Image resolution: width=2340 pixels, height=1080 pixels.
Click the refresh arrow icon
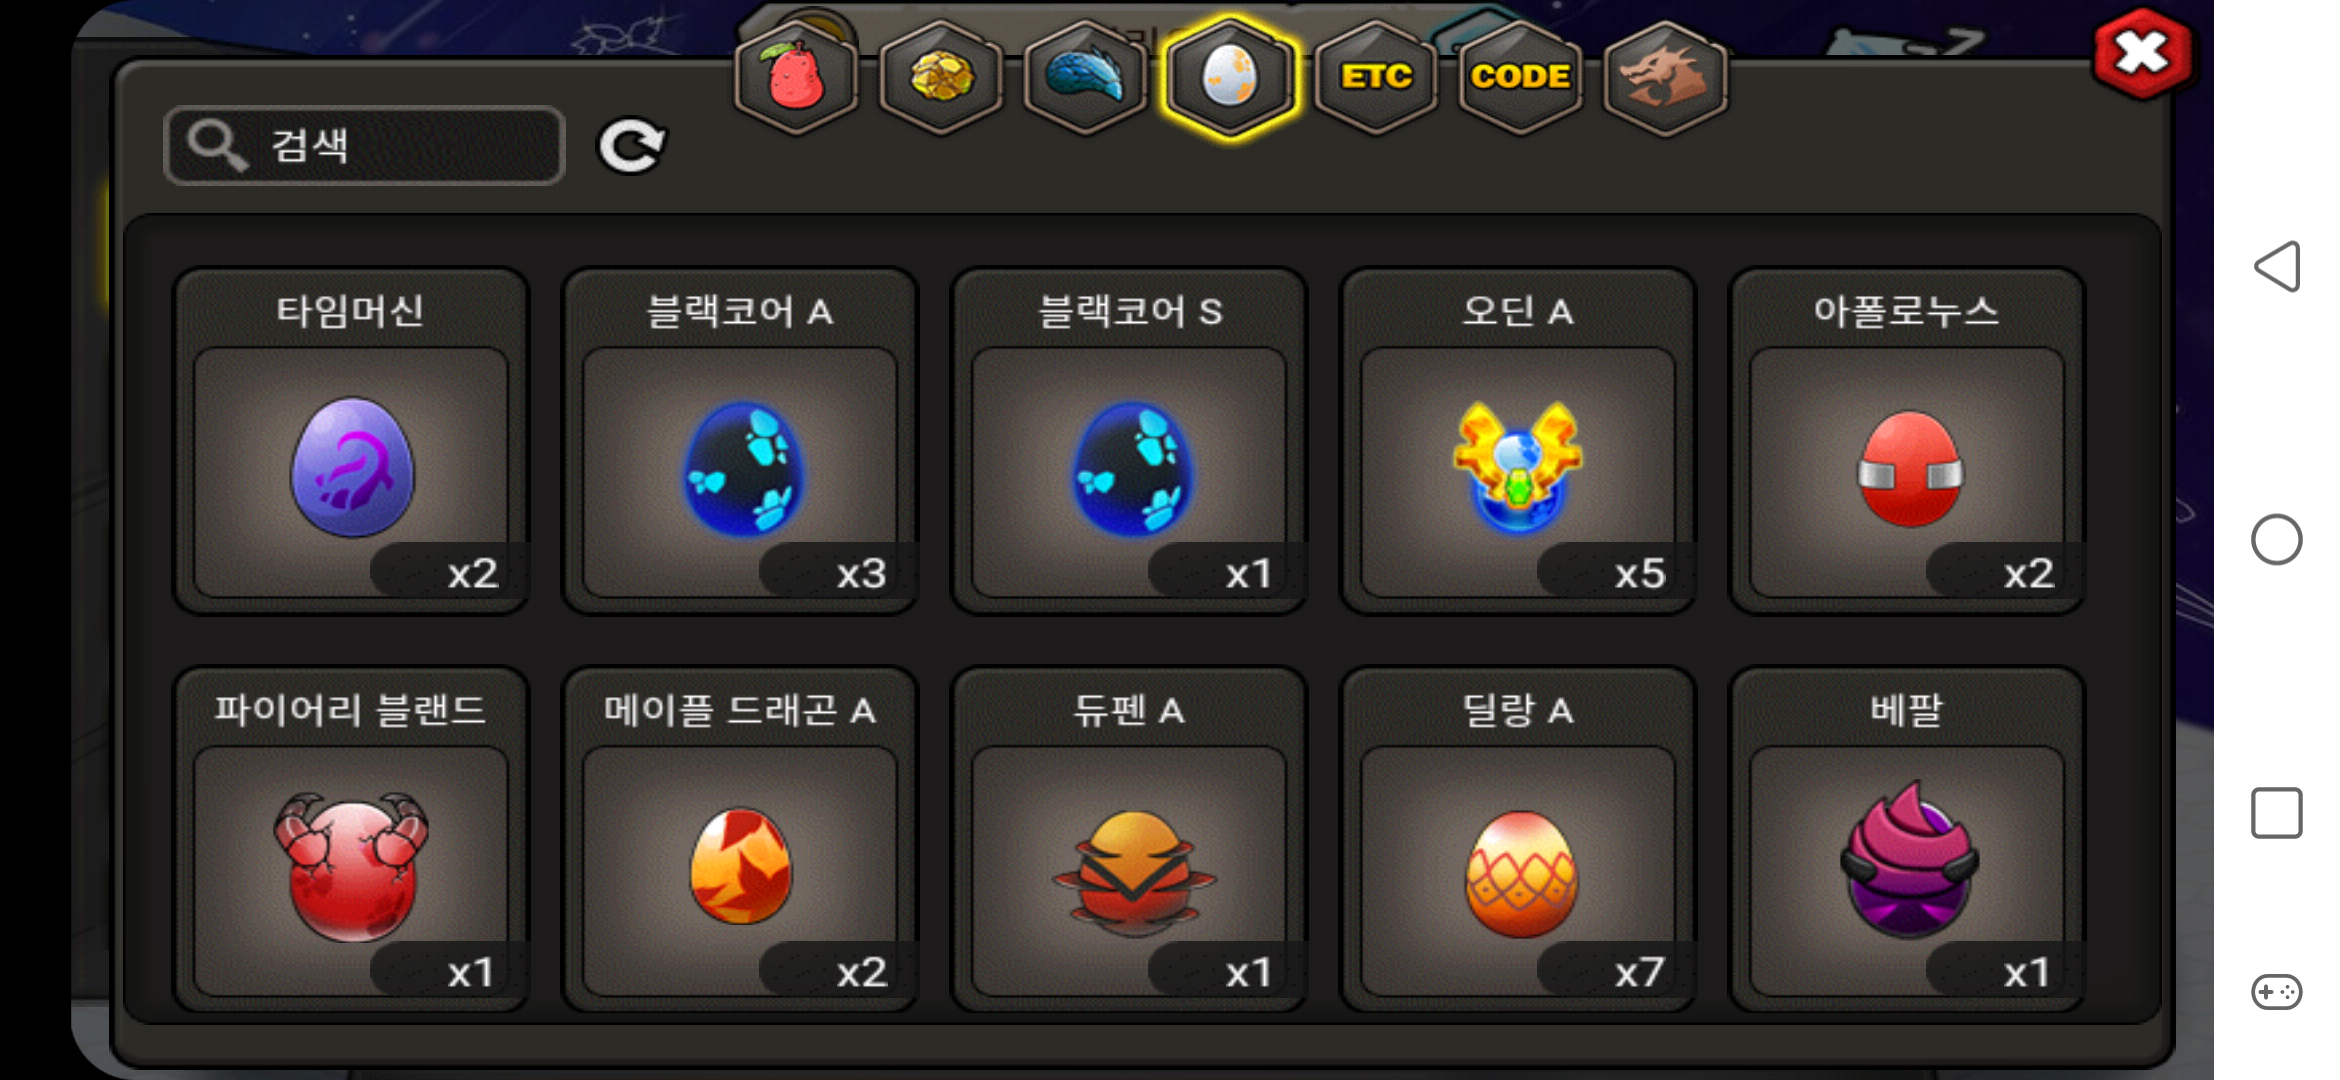pos(632,147)
